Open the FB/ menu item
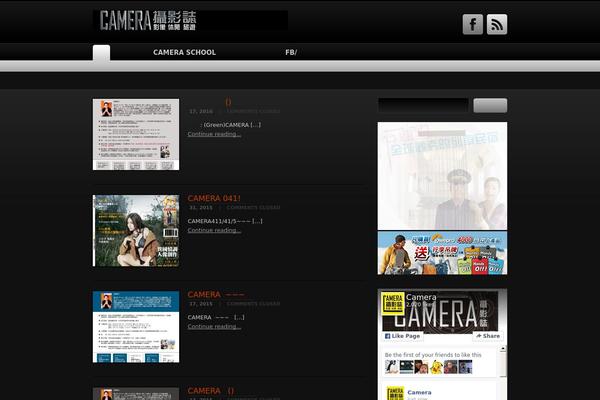 pyautogui.click(x=291, y=52)
